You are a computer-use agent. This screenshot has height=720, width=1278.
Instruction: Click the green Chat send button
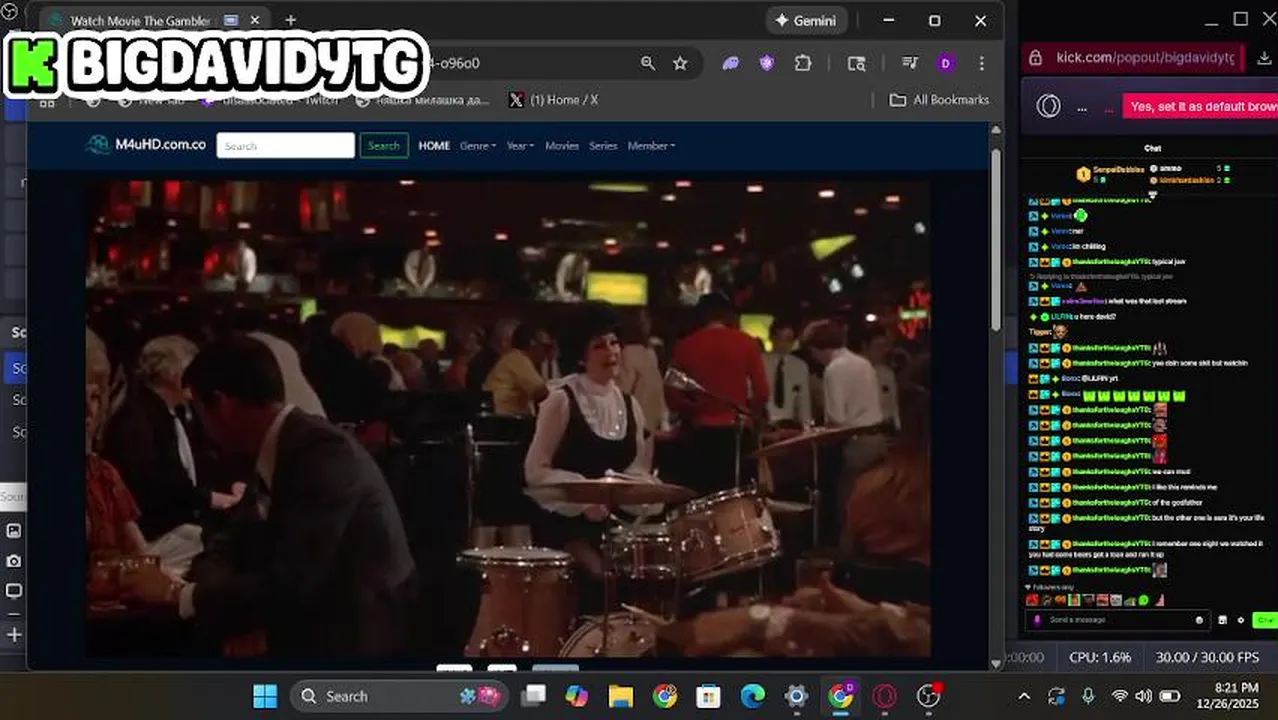coord(1264,620)
